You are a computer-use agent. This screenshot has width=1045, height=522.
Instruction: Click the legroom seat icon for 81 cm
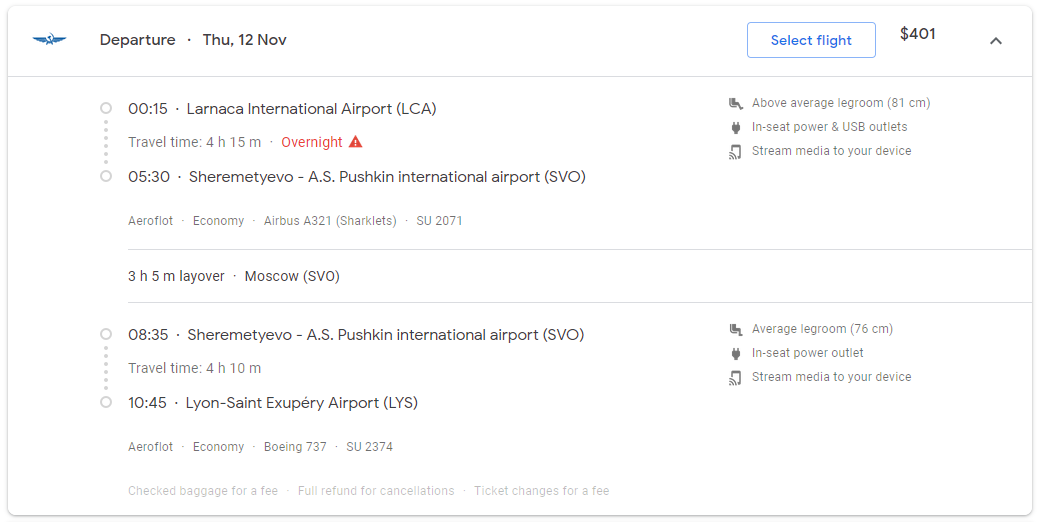(x=735, y=103)
